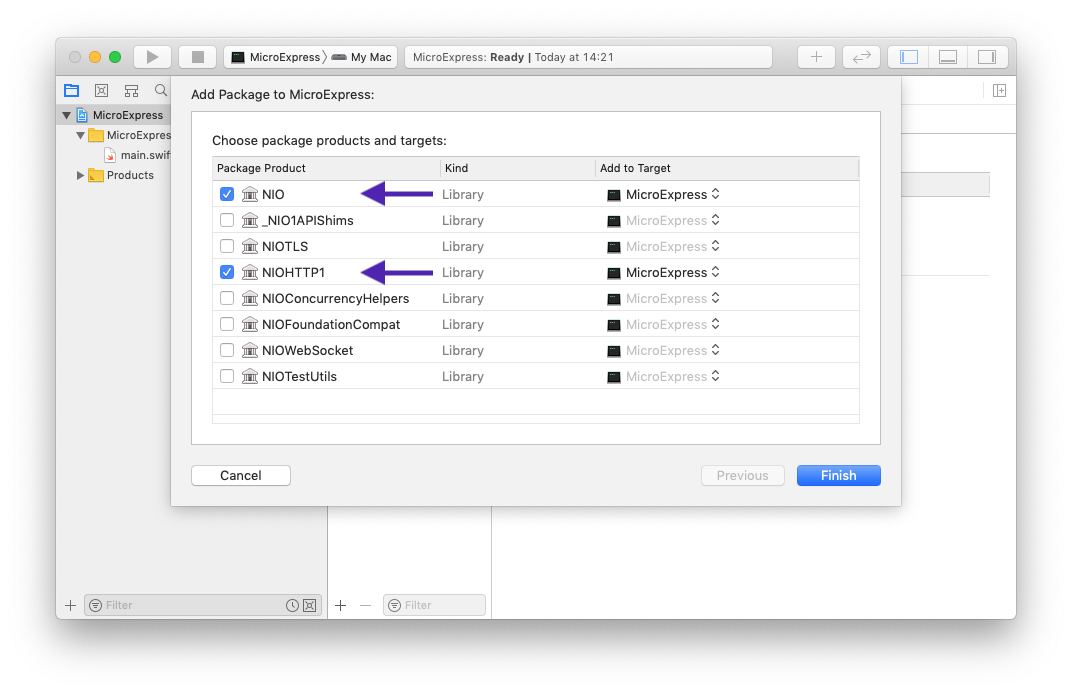The width and height of the screenshot is (1072, 693).
Task: Sort by Package Product column header
Action: pyautogui.click(x=326, y=168)
